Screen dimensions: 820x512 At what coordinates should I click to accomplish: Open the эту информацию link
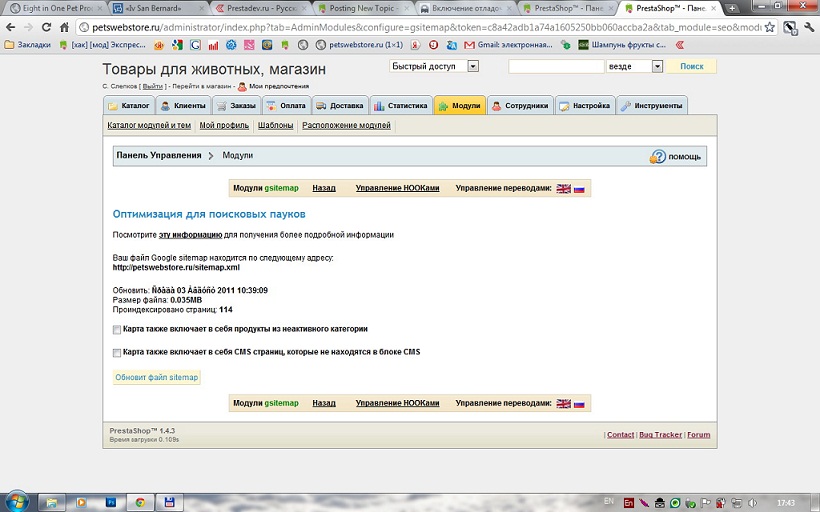pyautogui.click(x=190, y=235)
